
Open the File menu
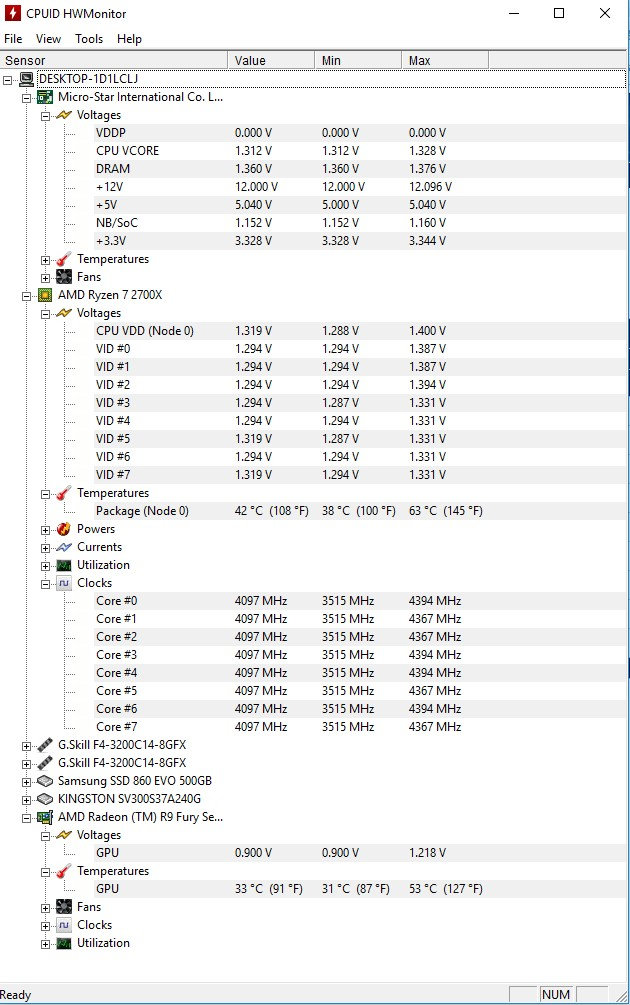[13, 38]
